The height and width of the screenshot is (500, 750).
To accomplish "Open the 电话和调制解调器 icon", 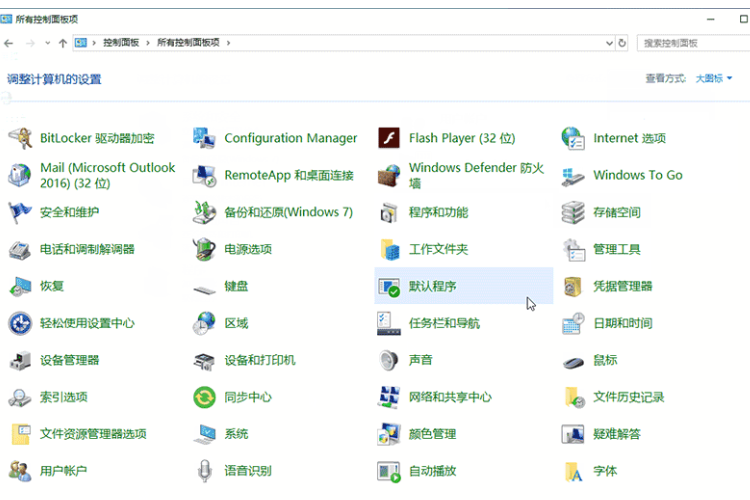I will click(20, 249).
